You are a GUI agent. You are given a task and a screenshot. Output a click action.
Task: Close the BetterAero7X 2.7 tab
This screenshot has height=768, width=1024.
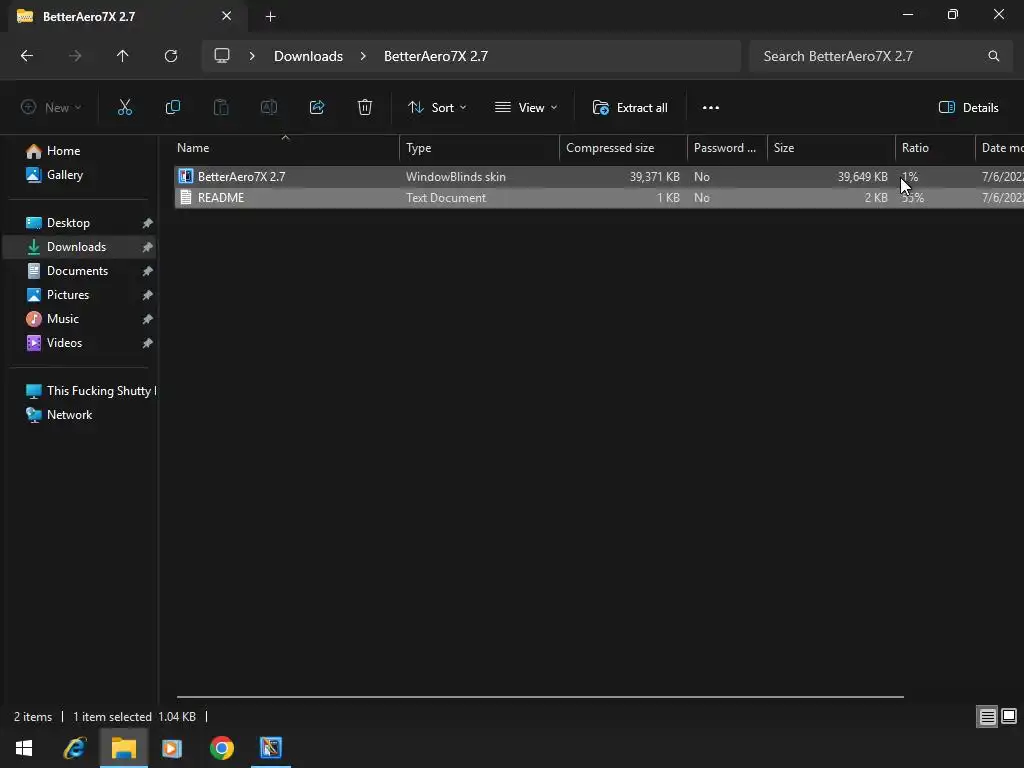tap(227, 16)
